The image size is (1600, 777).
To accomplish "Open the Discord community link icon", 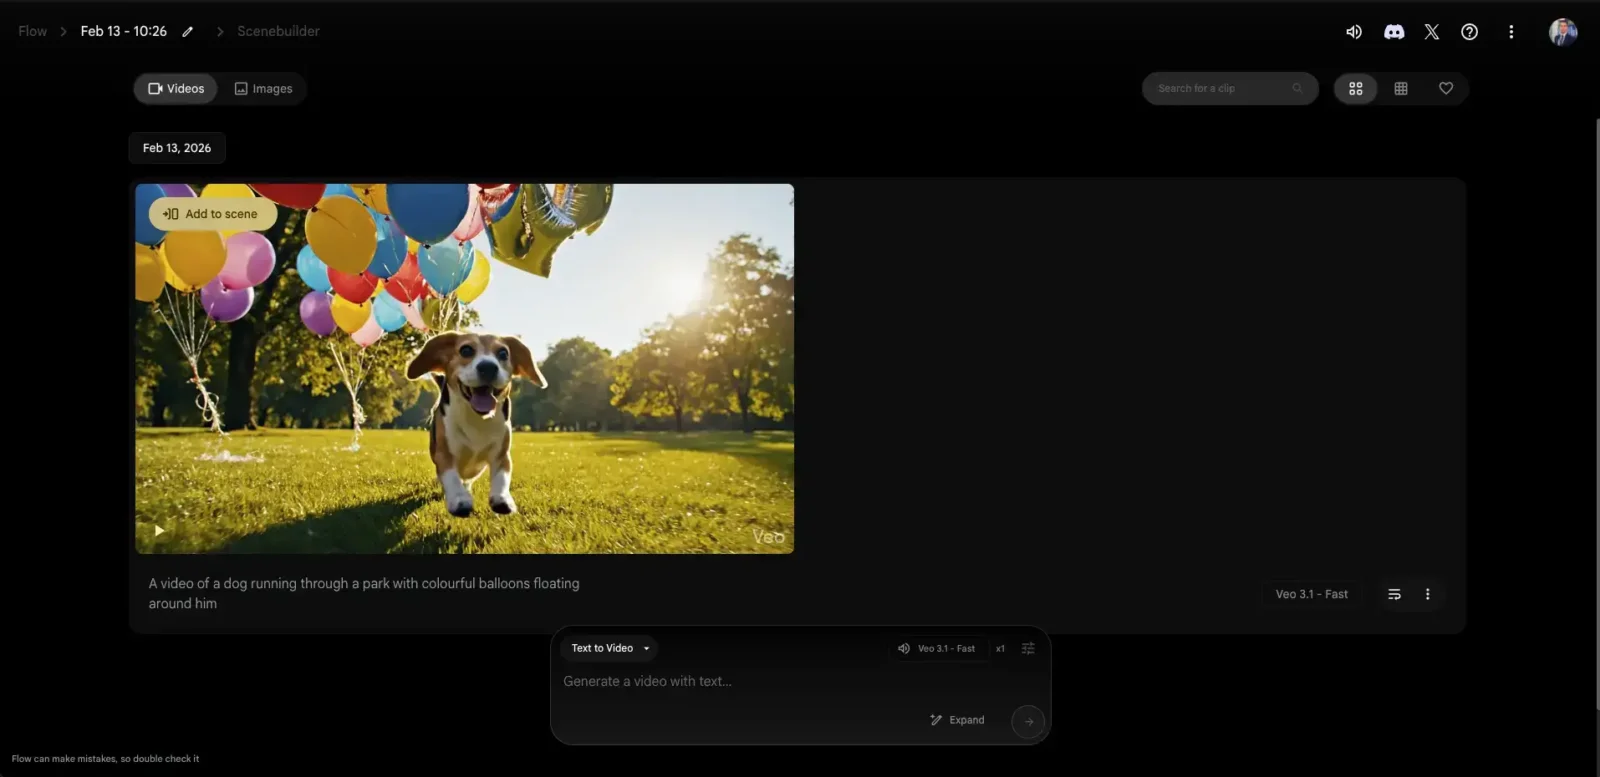I will [1393, 32].
